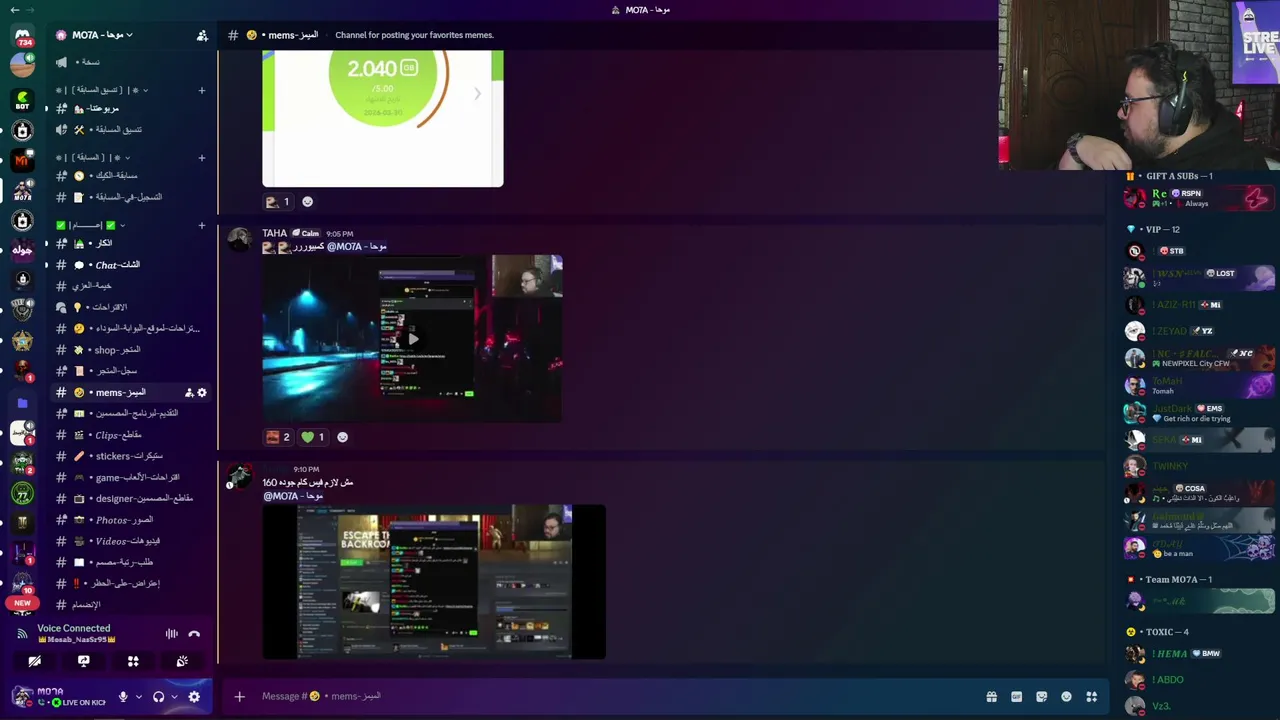Click the plus attachment button in message bar

click(x=239, y=696)
